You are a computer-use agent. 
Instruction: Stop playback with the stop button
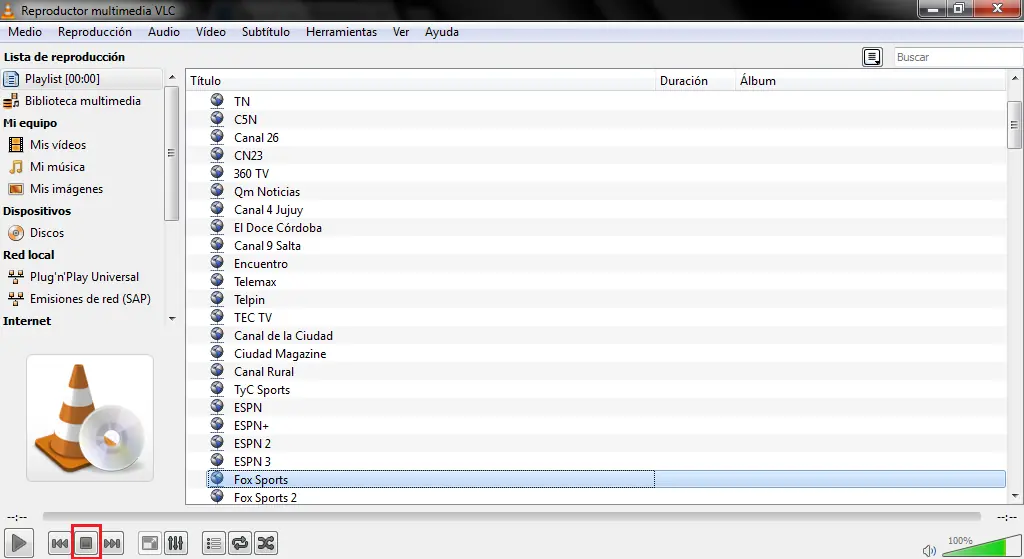86,543
